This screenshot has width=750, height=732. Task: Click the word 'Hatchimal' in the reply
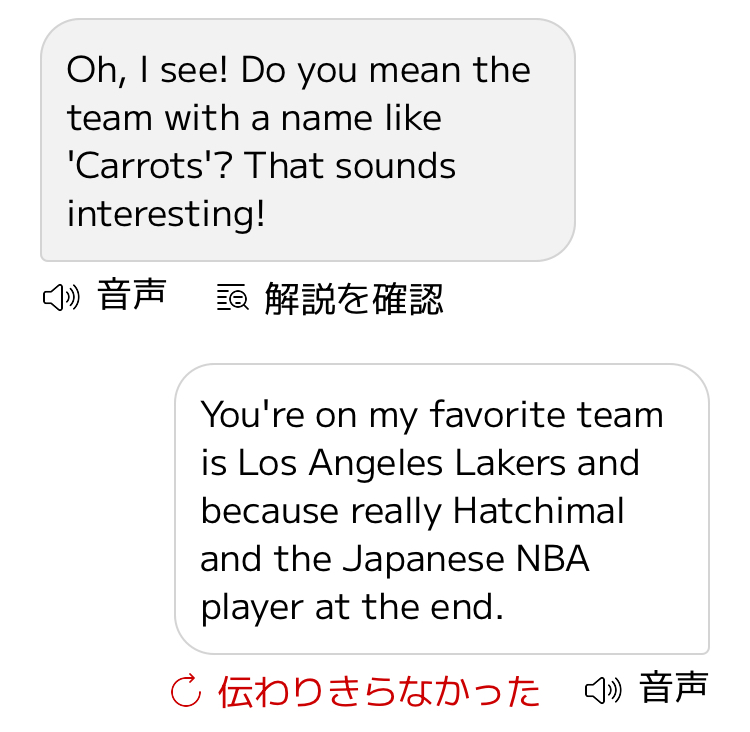point(538,511)
